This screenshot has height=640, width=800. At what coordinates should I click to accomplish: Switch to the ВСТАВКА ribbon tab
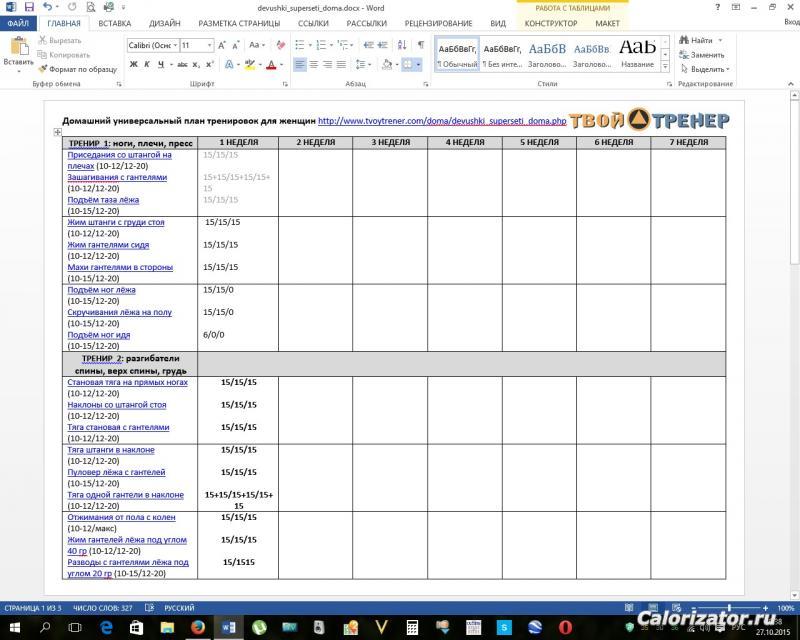114,22
